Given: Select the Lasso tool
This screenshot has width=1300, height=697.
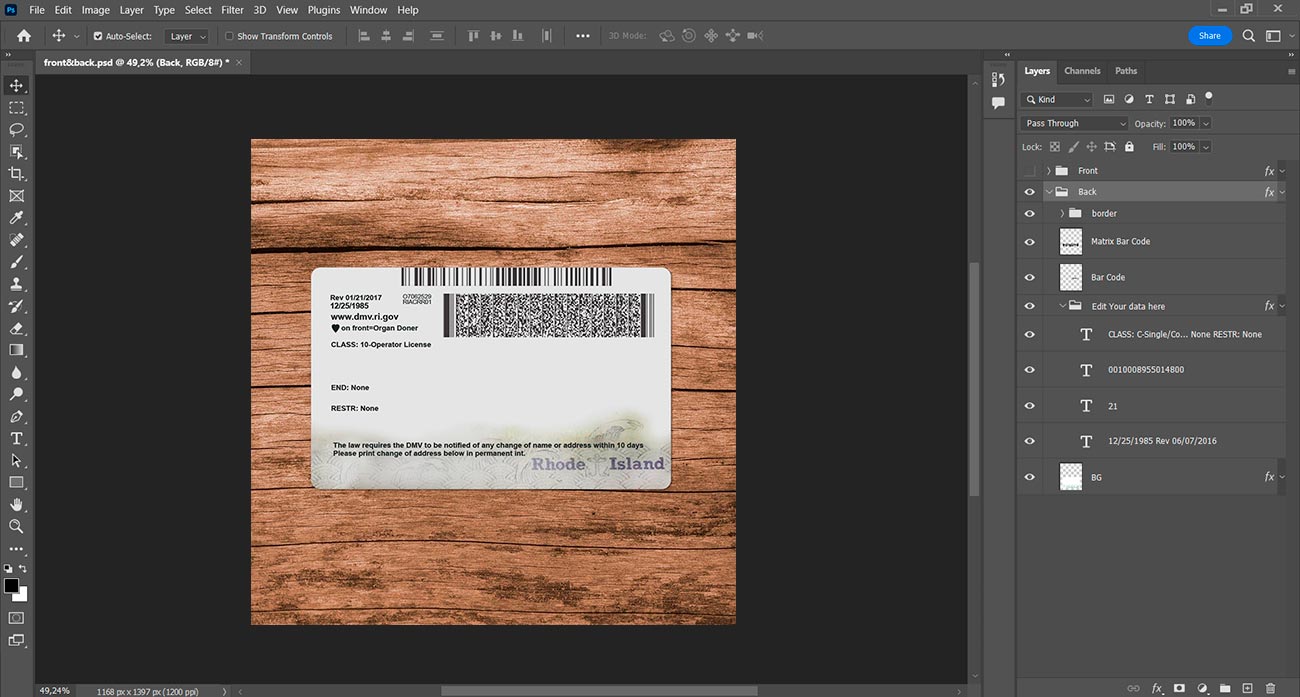Looking at the screenshot, I should [x=16, y=130].
